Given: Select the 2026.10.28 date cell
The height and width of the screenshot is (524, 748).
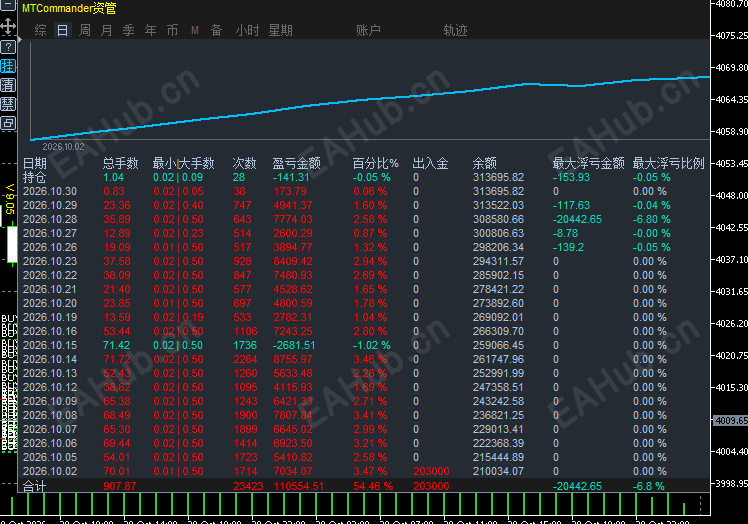Looking at the screenshot, I should pos(50,220).
